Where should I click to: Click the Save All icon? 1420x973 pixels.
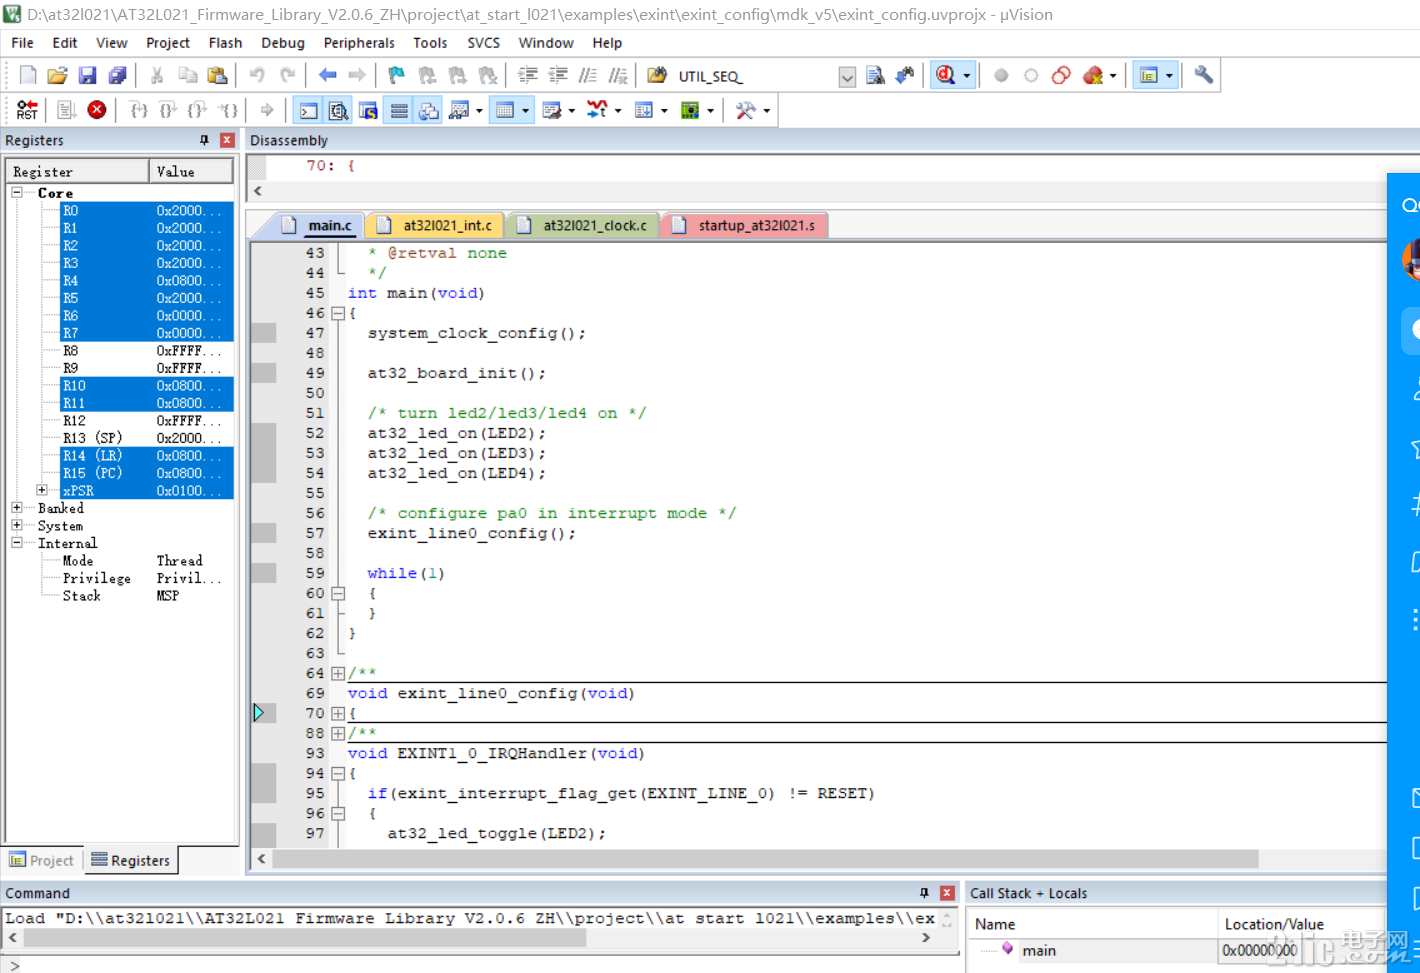point(117,75)
